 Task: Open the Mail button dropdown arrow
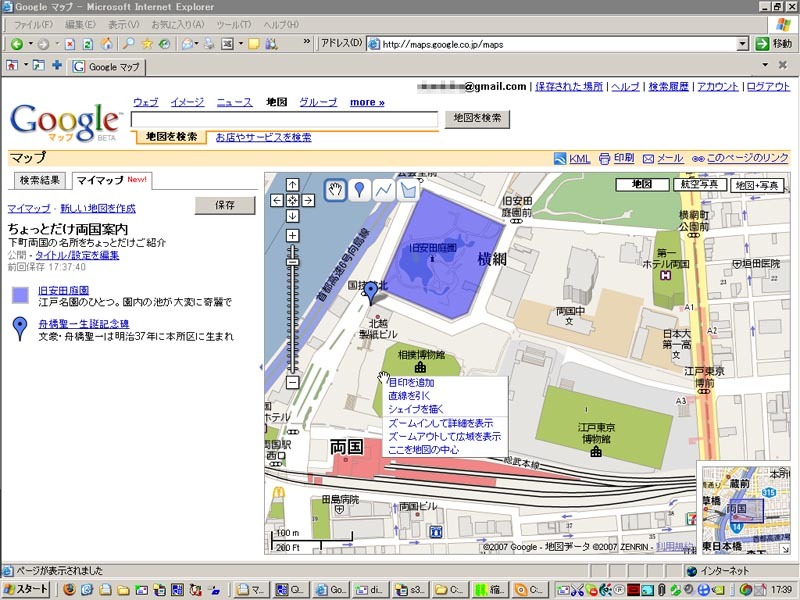[x=197, y=44]
